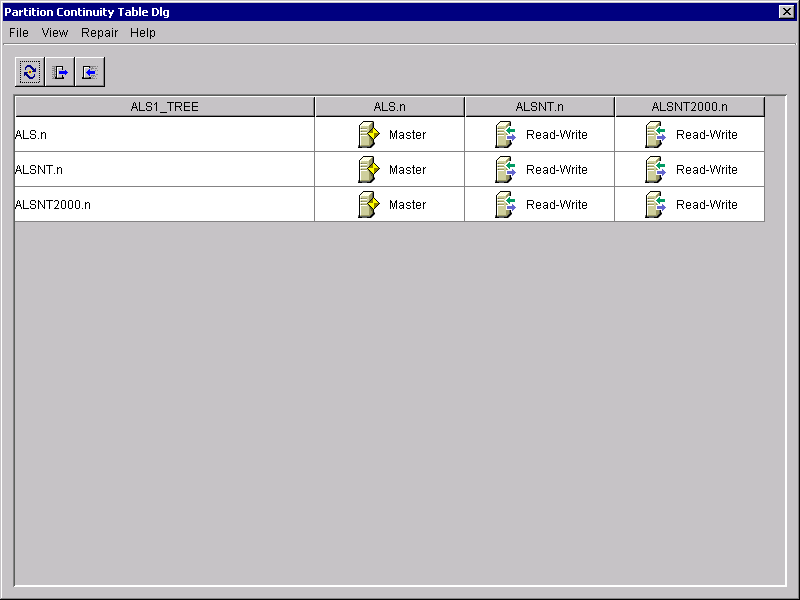Viewport: 800px width, 600px height.
Task: Click Read-Write icon in ALS.n row, ALSNT2000.n column
Action: click(656, 135)
